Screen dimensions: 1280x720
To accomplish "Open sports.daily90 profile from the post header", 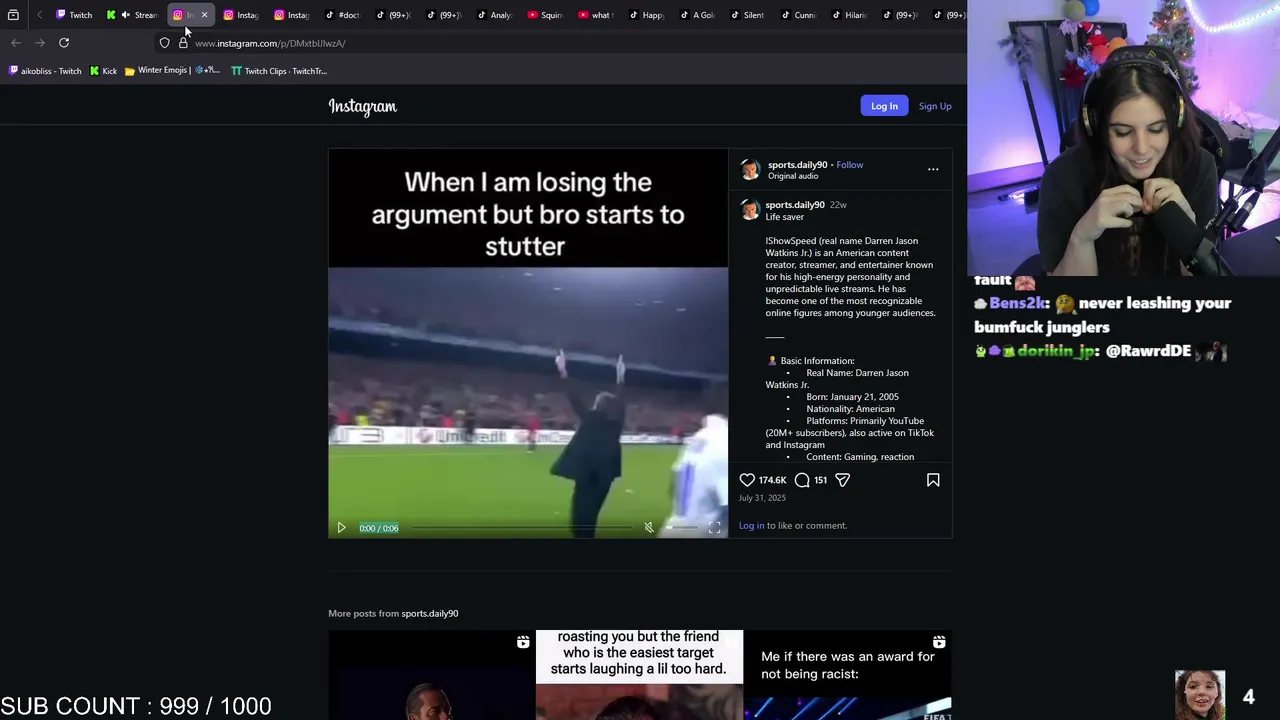I will coord(797,165).
